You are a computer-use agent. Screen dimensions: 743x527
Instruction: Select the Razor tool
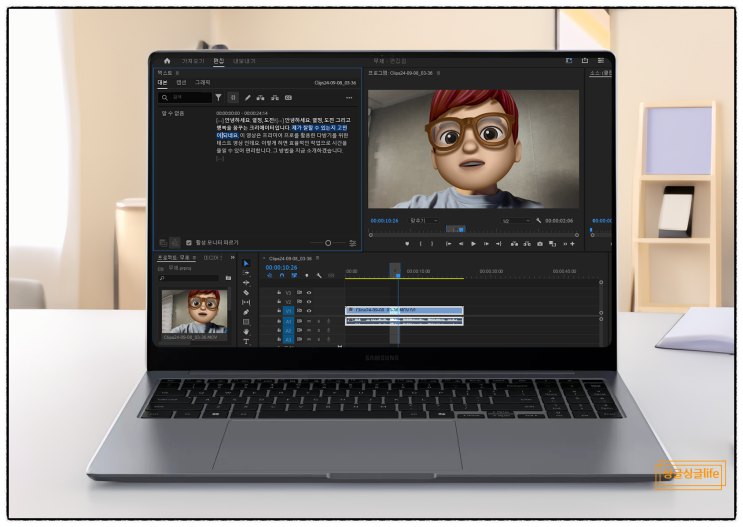pyautogui.click(x=246, y=292)
